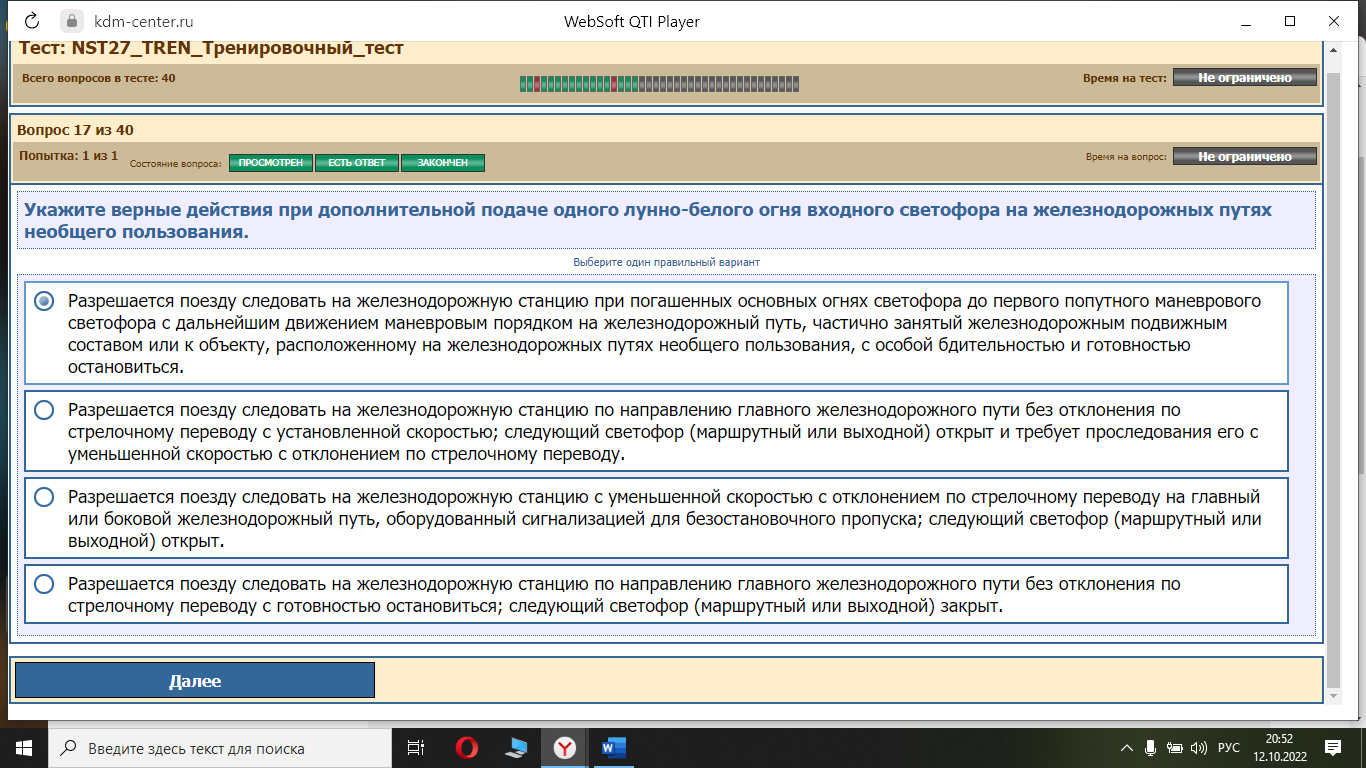Close the WebSoft QTI Player window
Screen dimensions: 1366x768
pyautogui.click(x=1336, y=21)
